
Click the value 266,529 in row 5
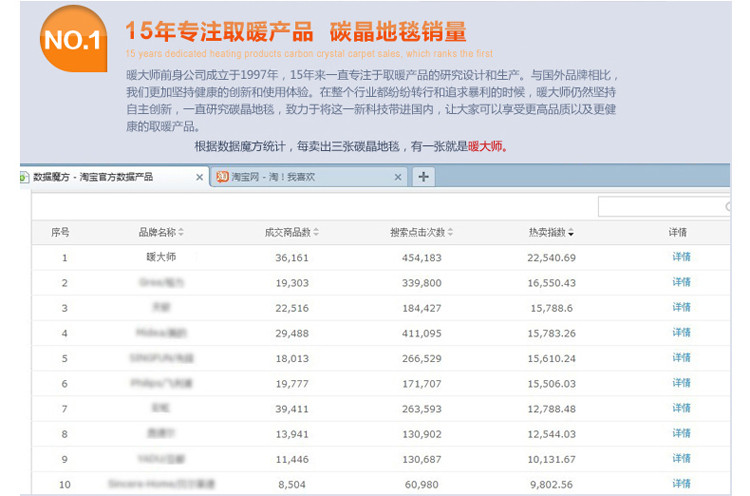tap(421, 359)
